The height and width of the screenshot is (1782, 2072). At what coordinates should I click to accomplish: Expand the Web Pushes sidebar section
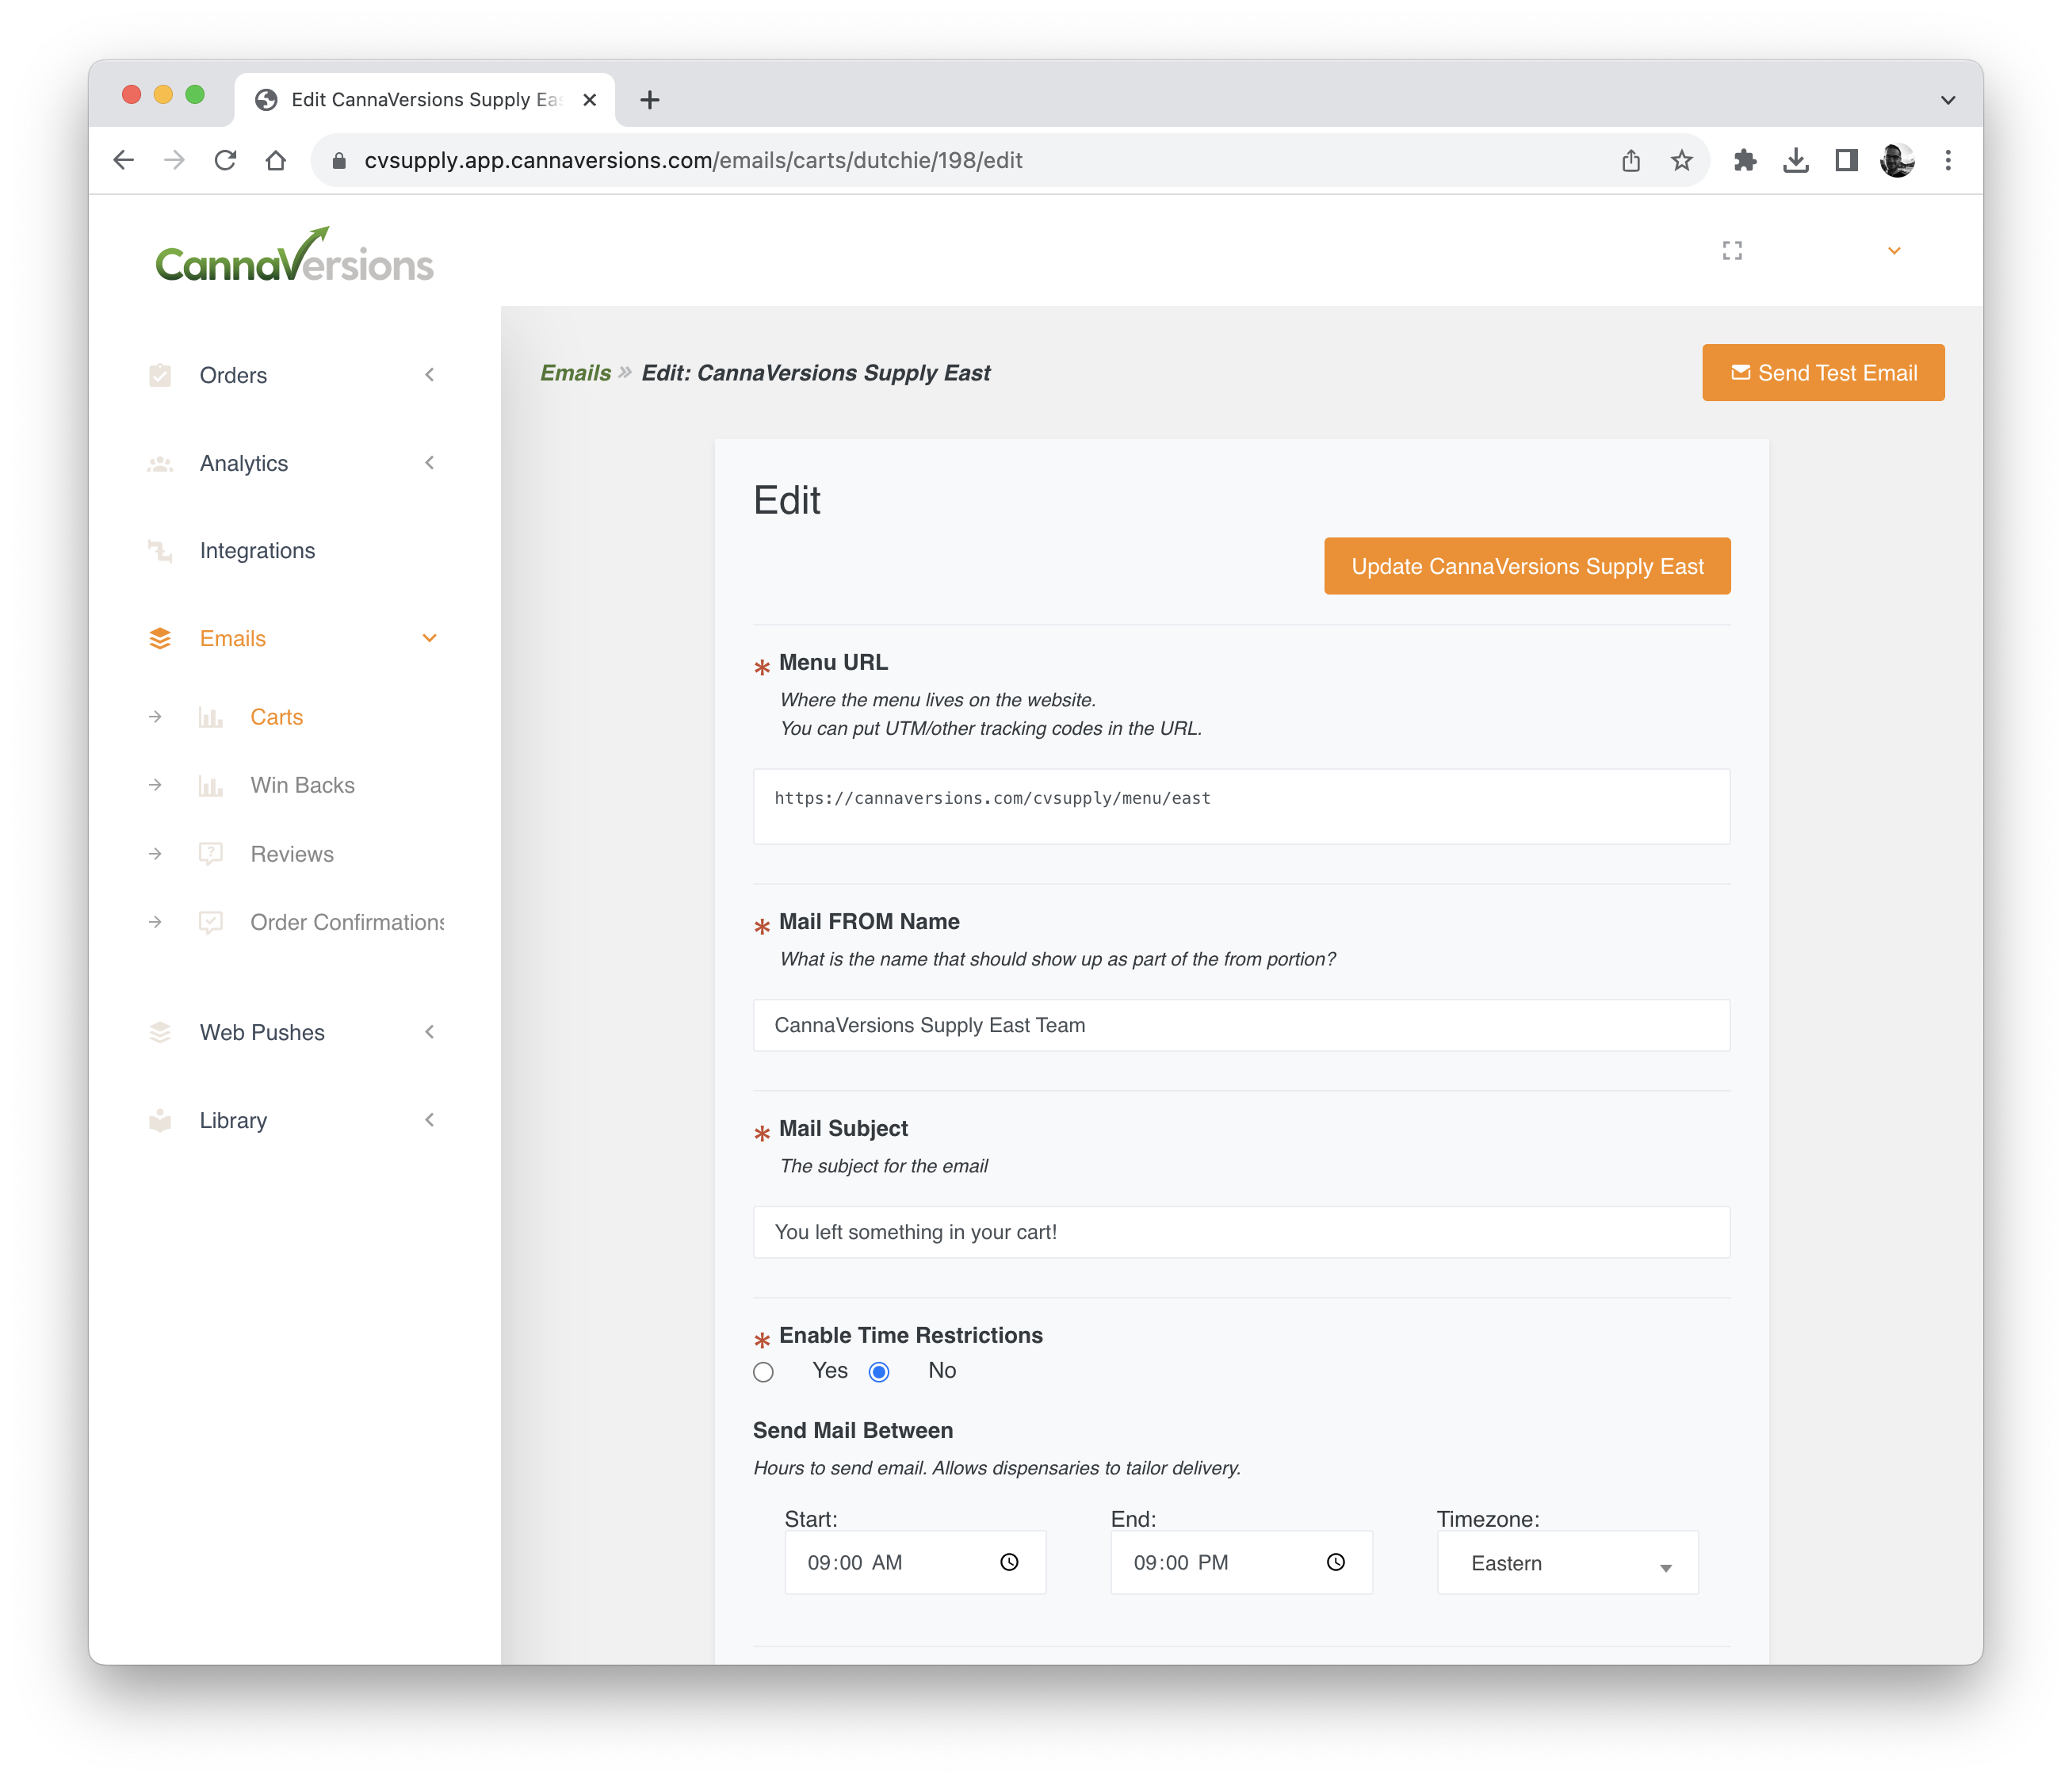click(x=430, y=1032)
